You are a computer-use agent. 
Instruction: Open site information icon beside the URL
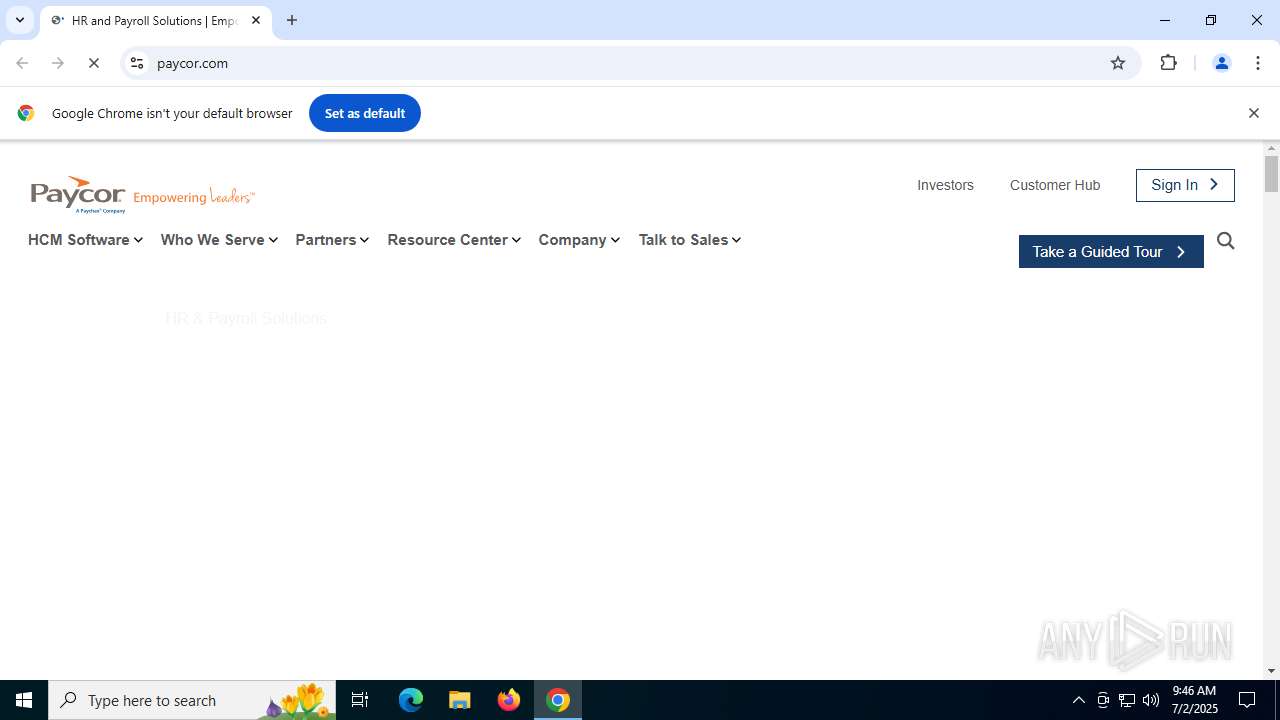coord(137,63)
